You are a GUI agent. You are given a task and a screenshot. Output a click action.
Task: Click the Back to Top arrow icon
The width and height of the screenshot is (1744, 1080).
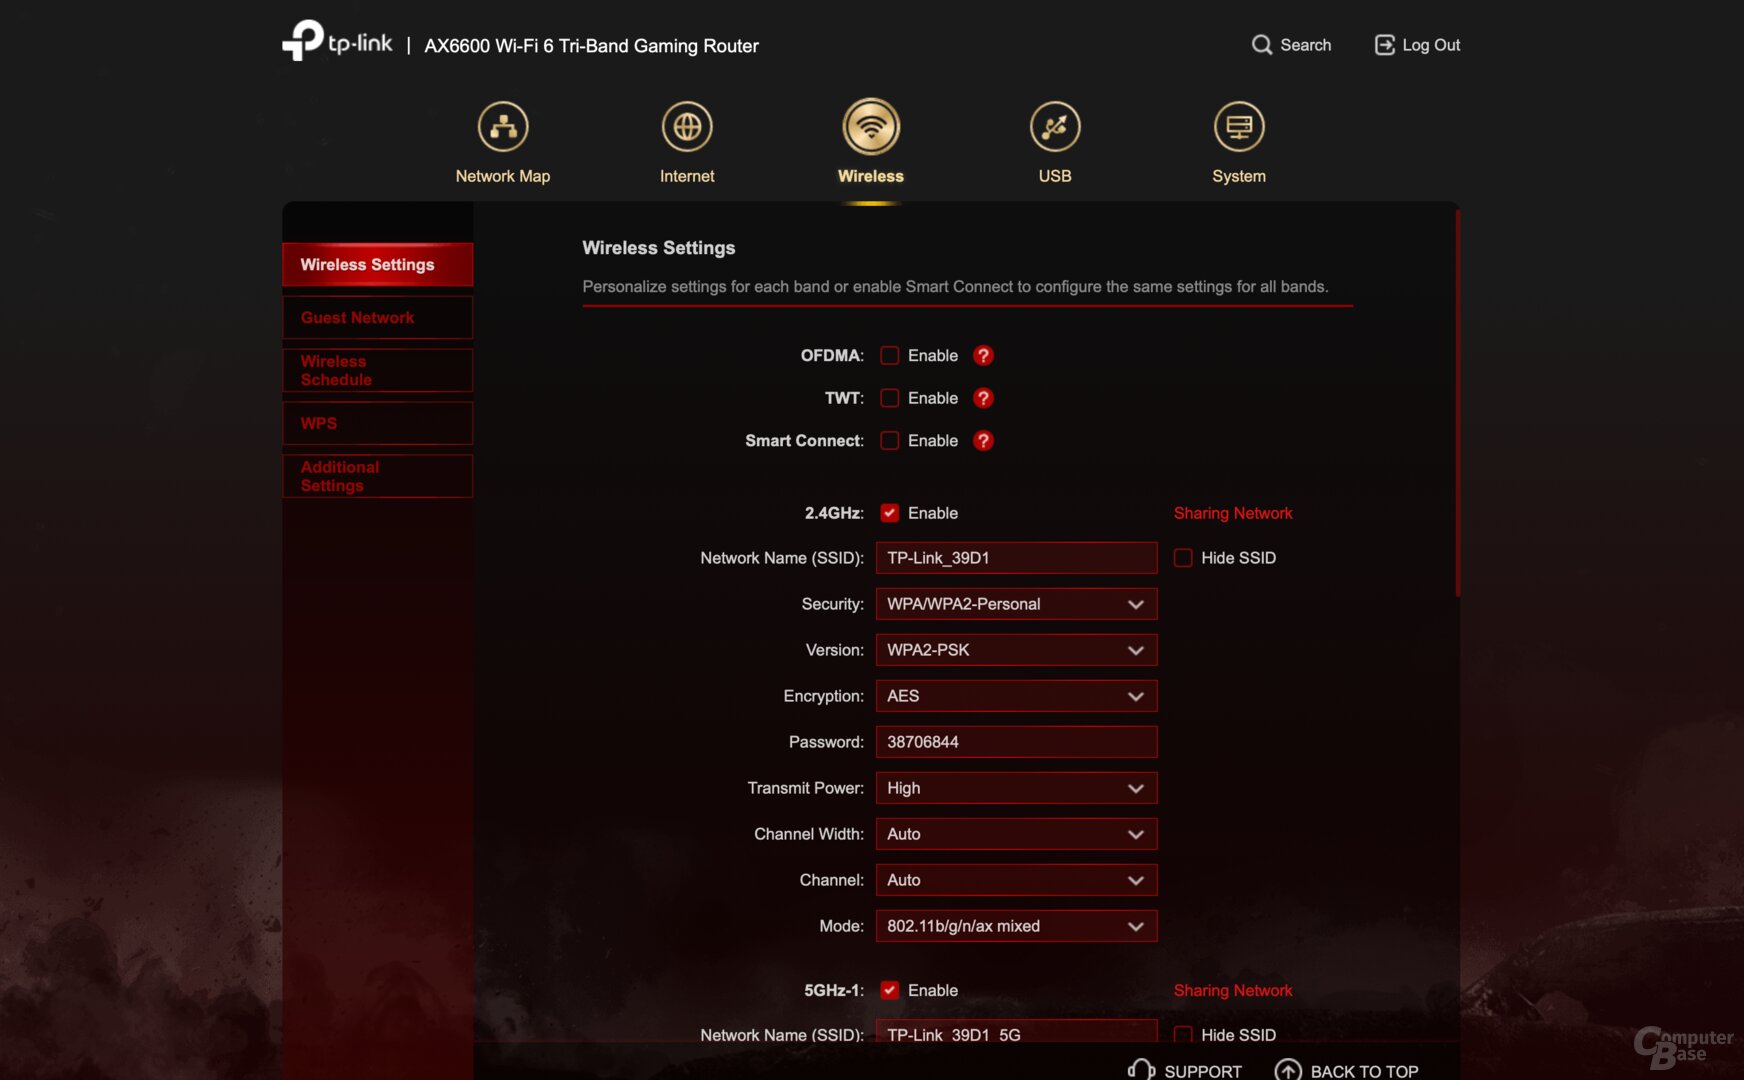(x=1288, y=1070)
